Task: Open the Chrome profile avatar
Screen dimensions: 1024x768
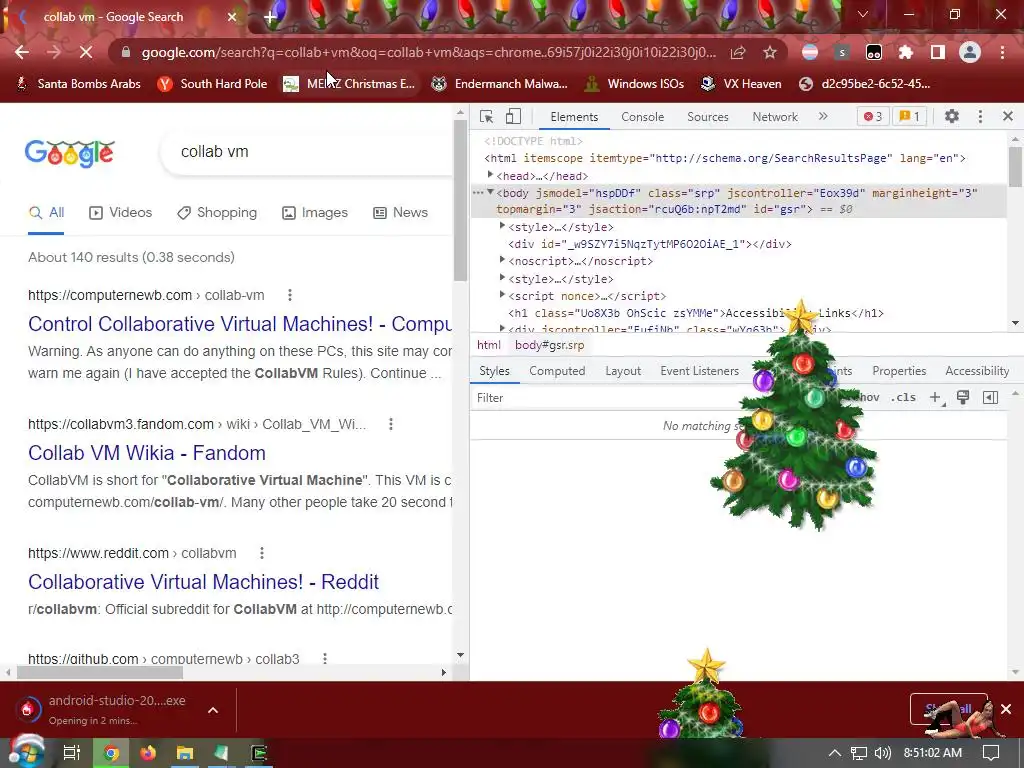Action: point(970,52)
